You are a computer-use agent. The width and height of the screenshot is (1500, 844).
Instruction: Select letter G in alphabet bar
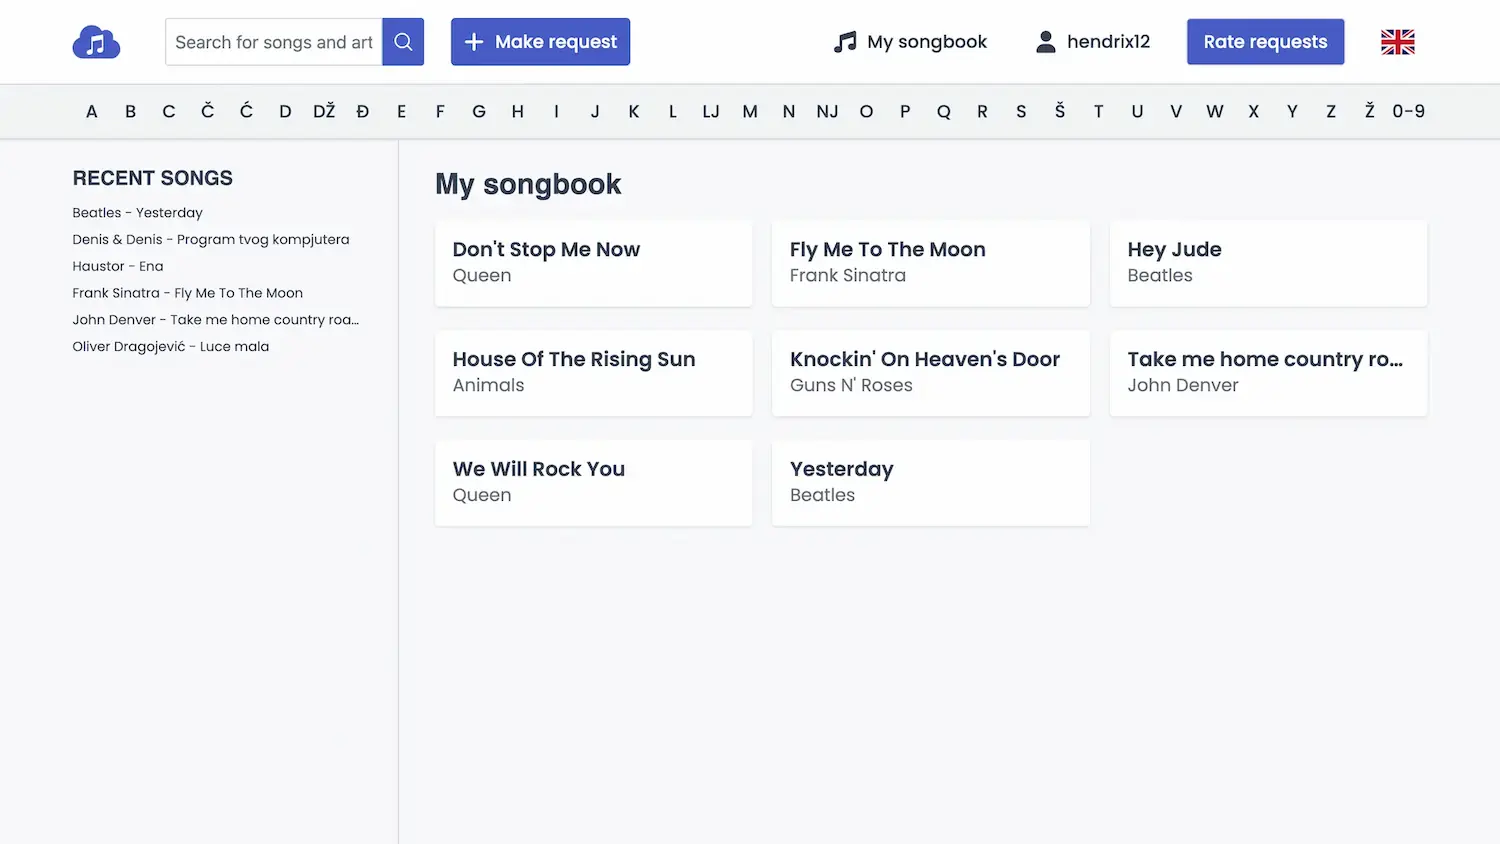(479, 112)
